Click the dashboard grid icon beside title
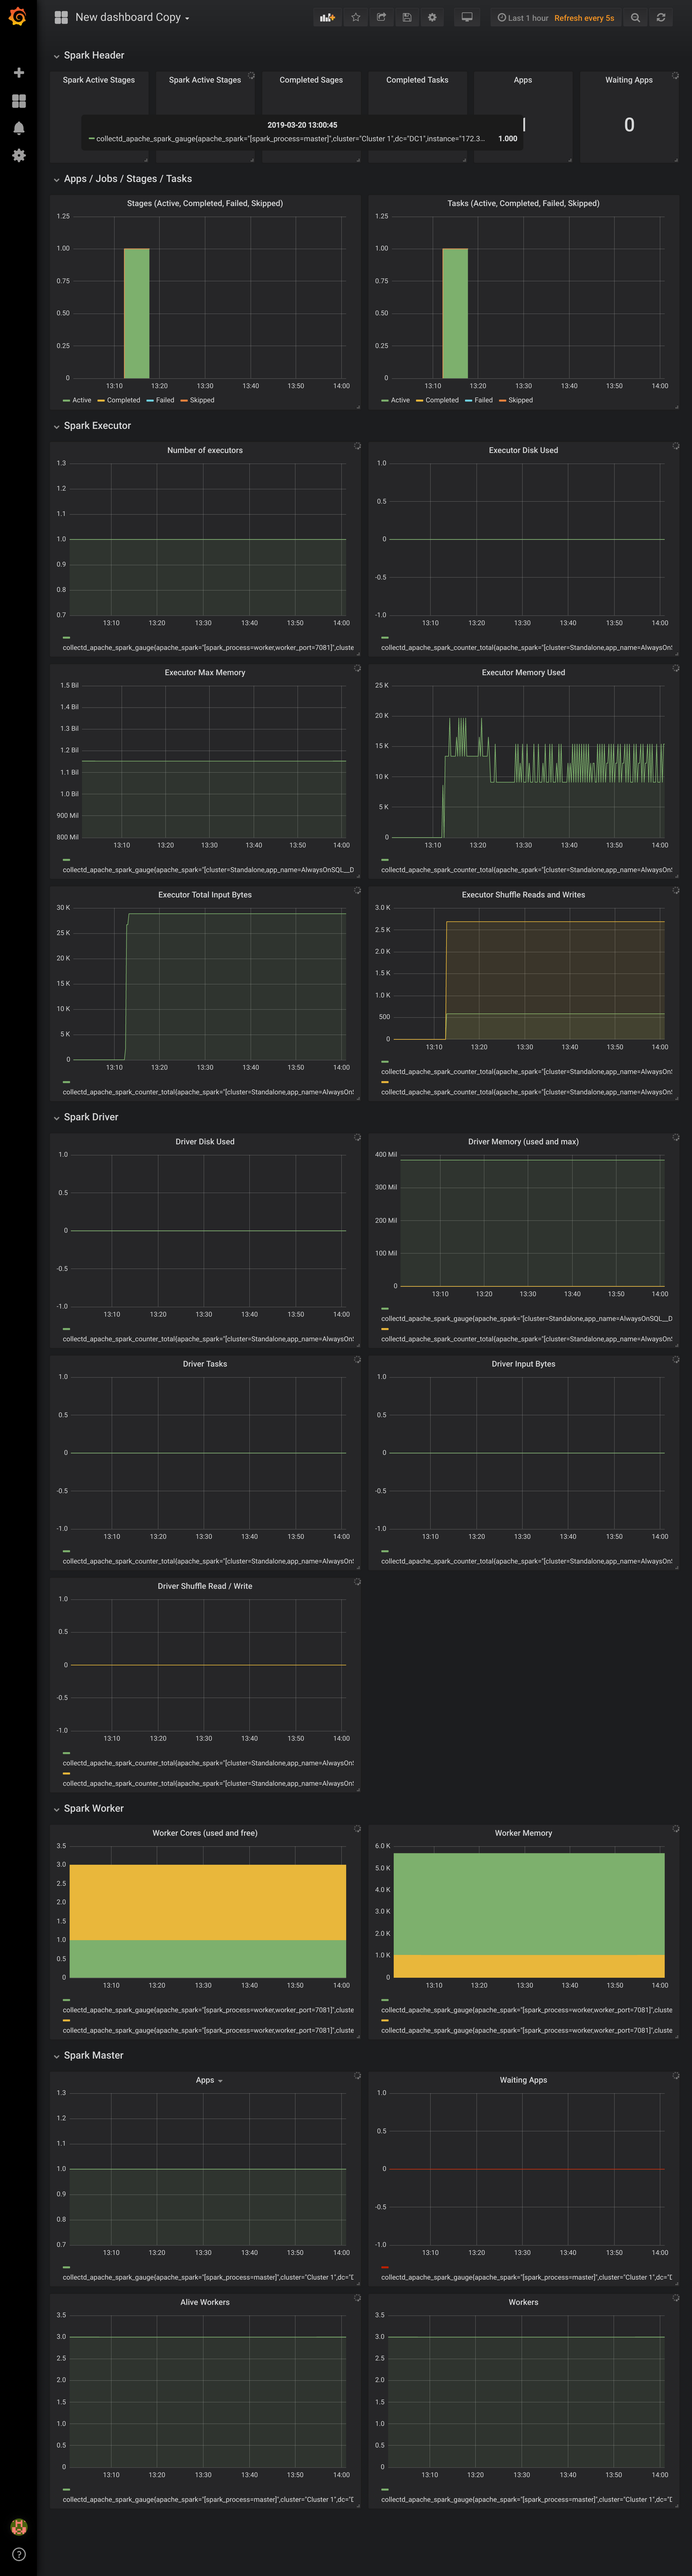Screen dimensions: 692x2576 61,17
